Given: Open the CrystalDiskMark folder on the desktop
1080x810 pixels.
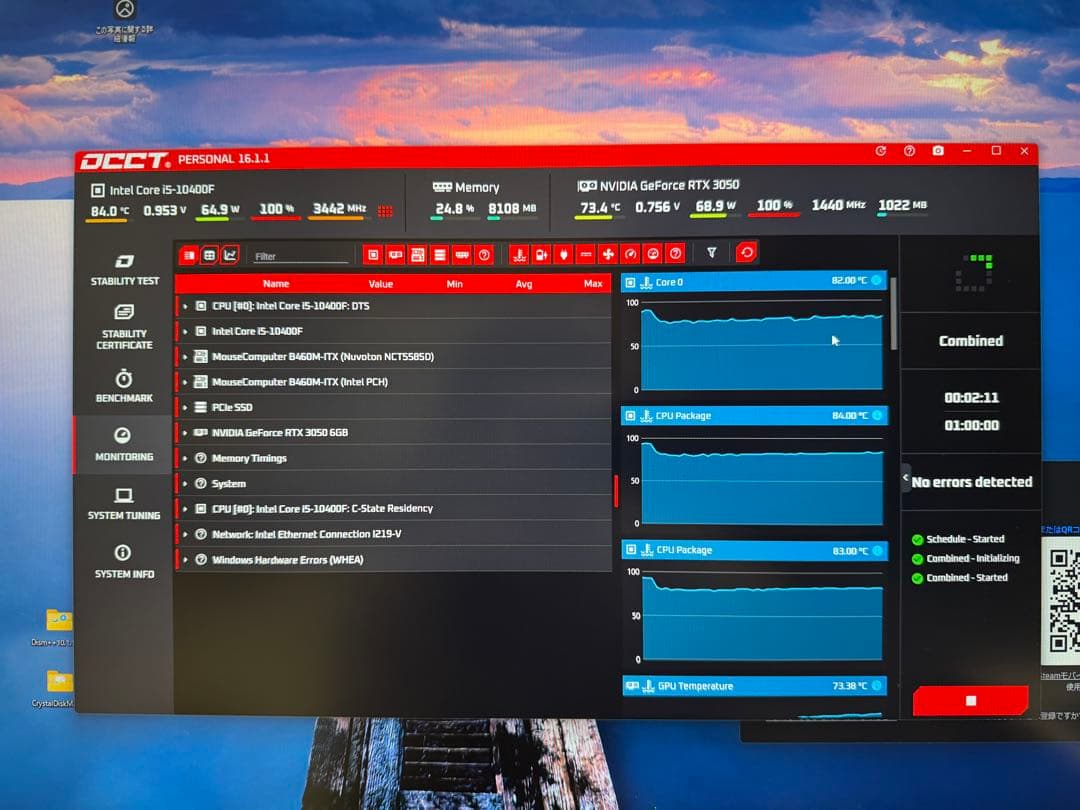Looking at the screenshot, I should [x=58, y=687].
